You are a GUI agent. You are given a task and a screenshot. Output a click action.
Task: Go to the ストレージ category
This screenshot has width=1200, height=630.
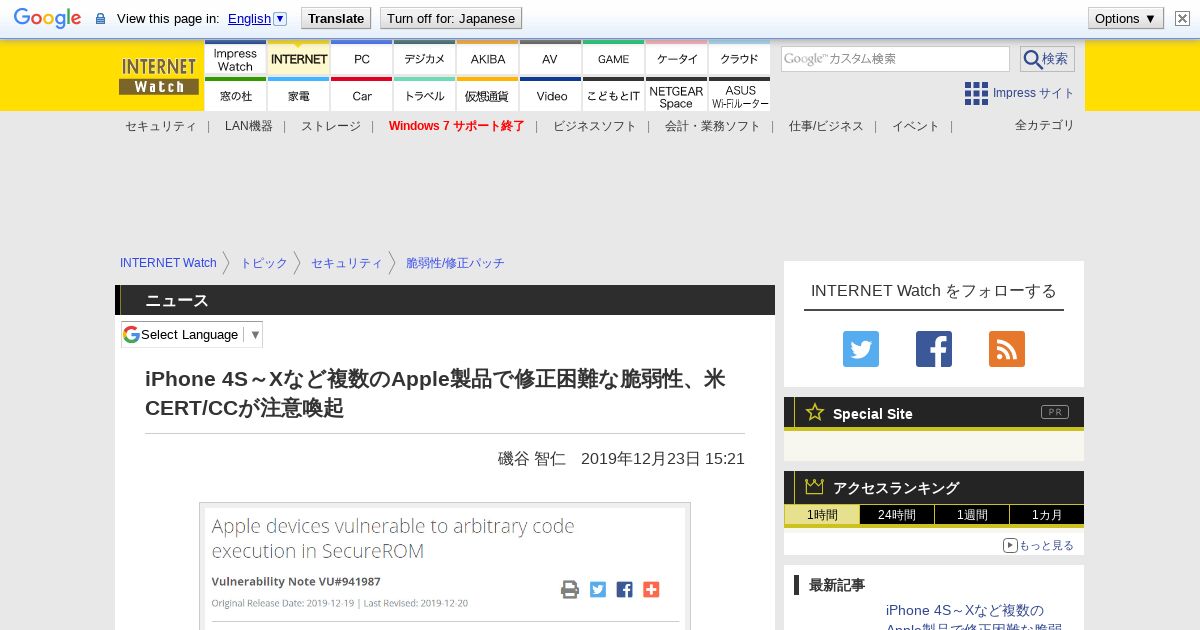331,126
